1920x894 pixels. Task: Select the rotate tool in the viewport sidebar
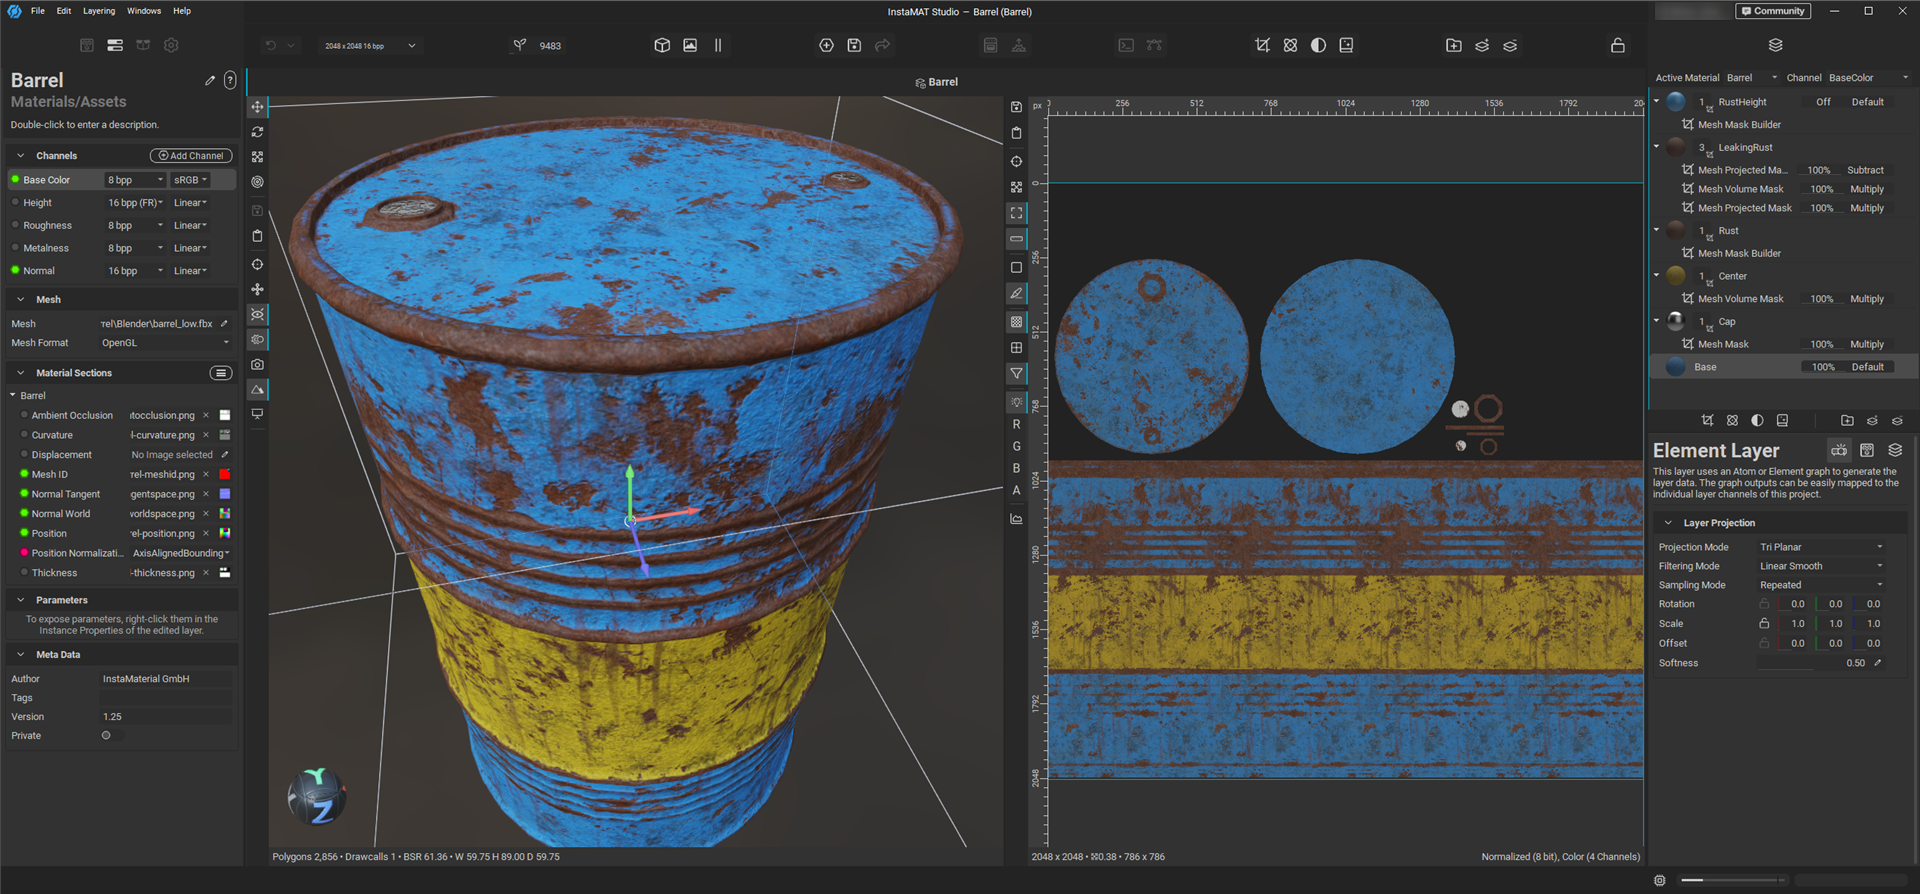[x=257, y=132]
